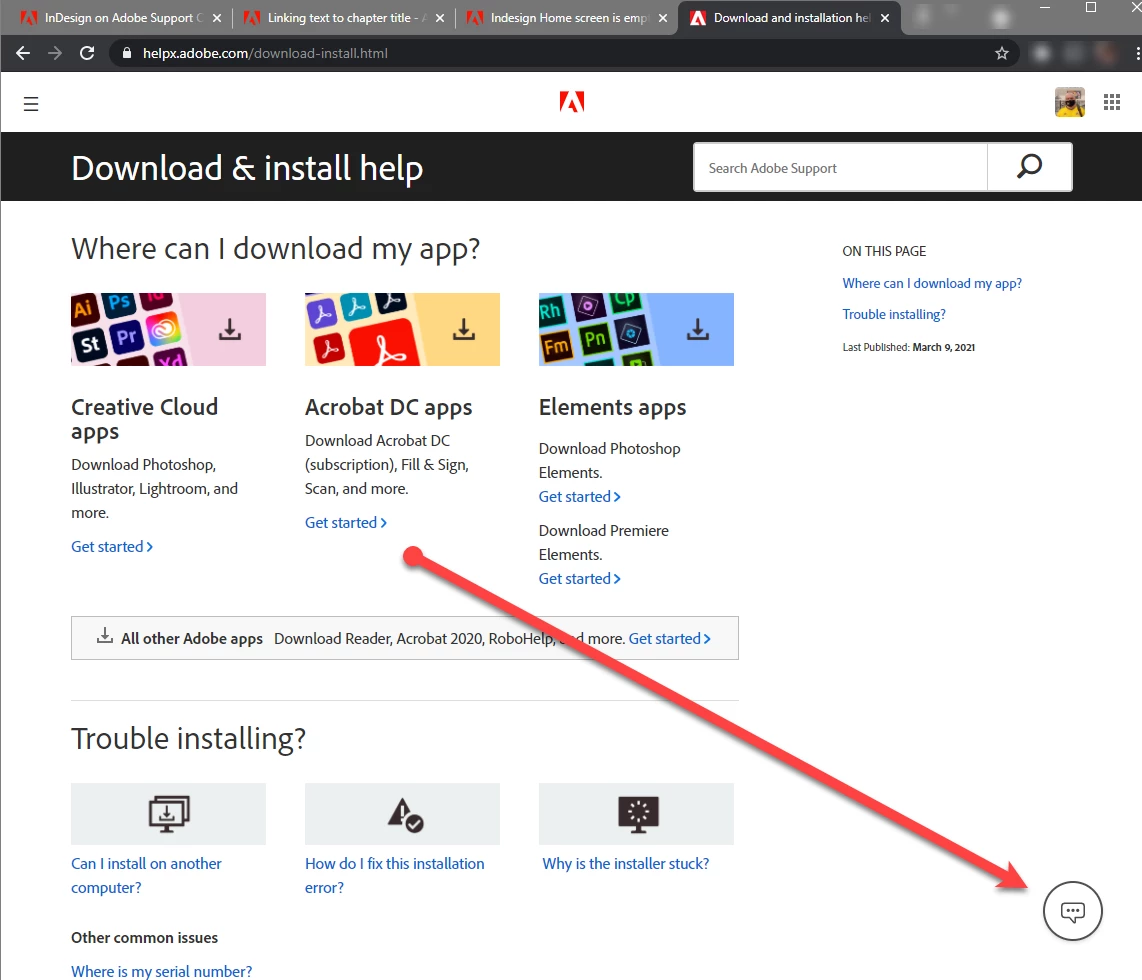Screen dimensions: 1142x980
Task: Click the Other common issues heading
Action: [144, 938]
